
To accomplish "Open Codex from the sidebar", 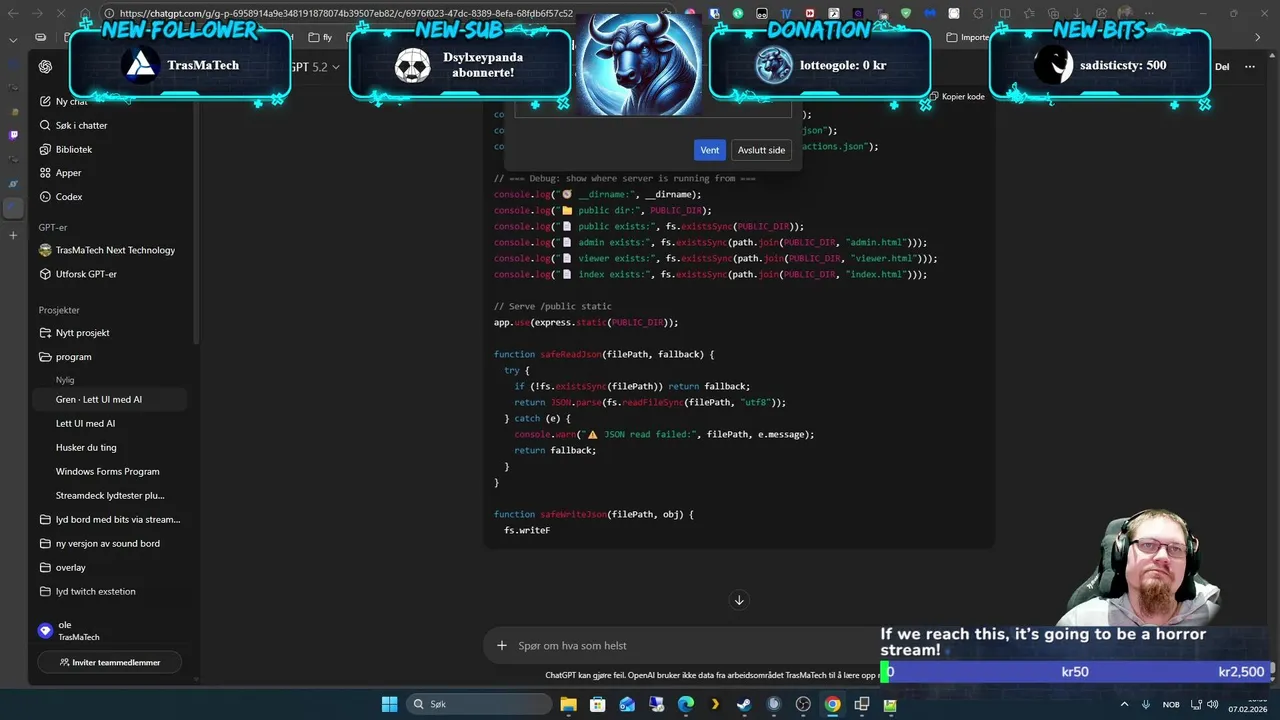I will 61,197.
